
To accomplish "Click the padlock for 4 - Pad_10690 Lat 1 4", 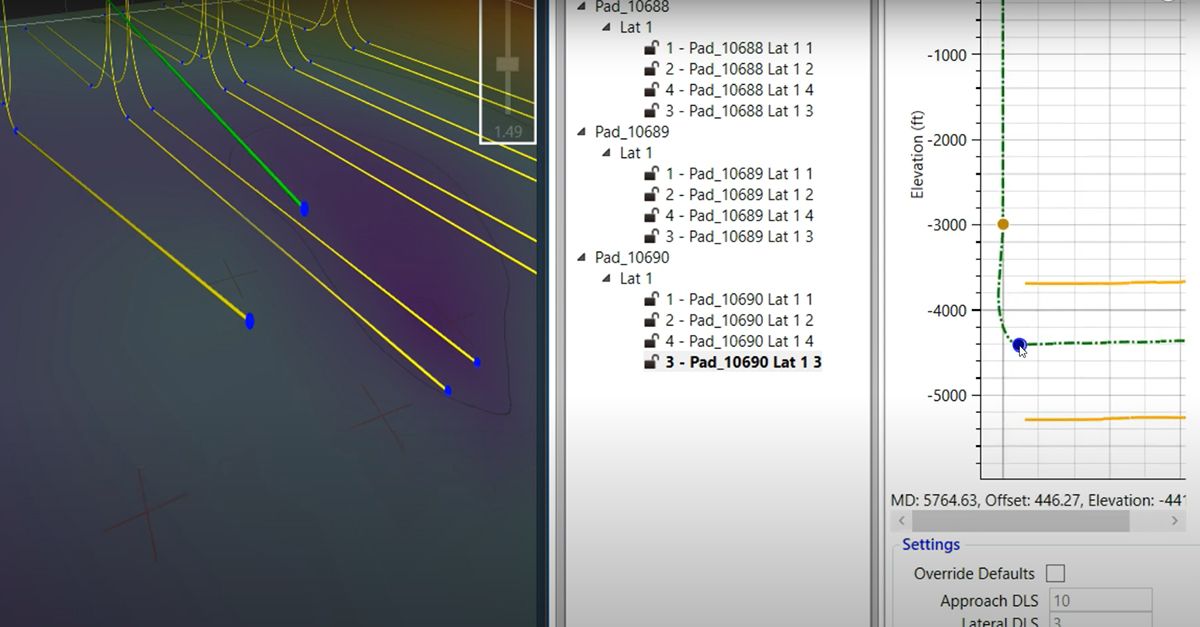I will click(x=649, y=341).
